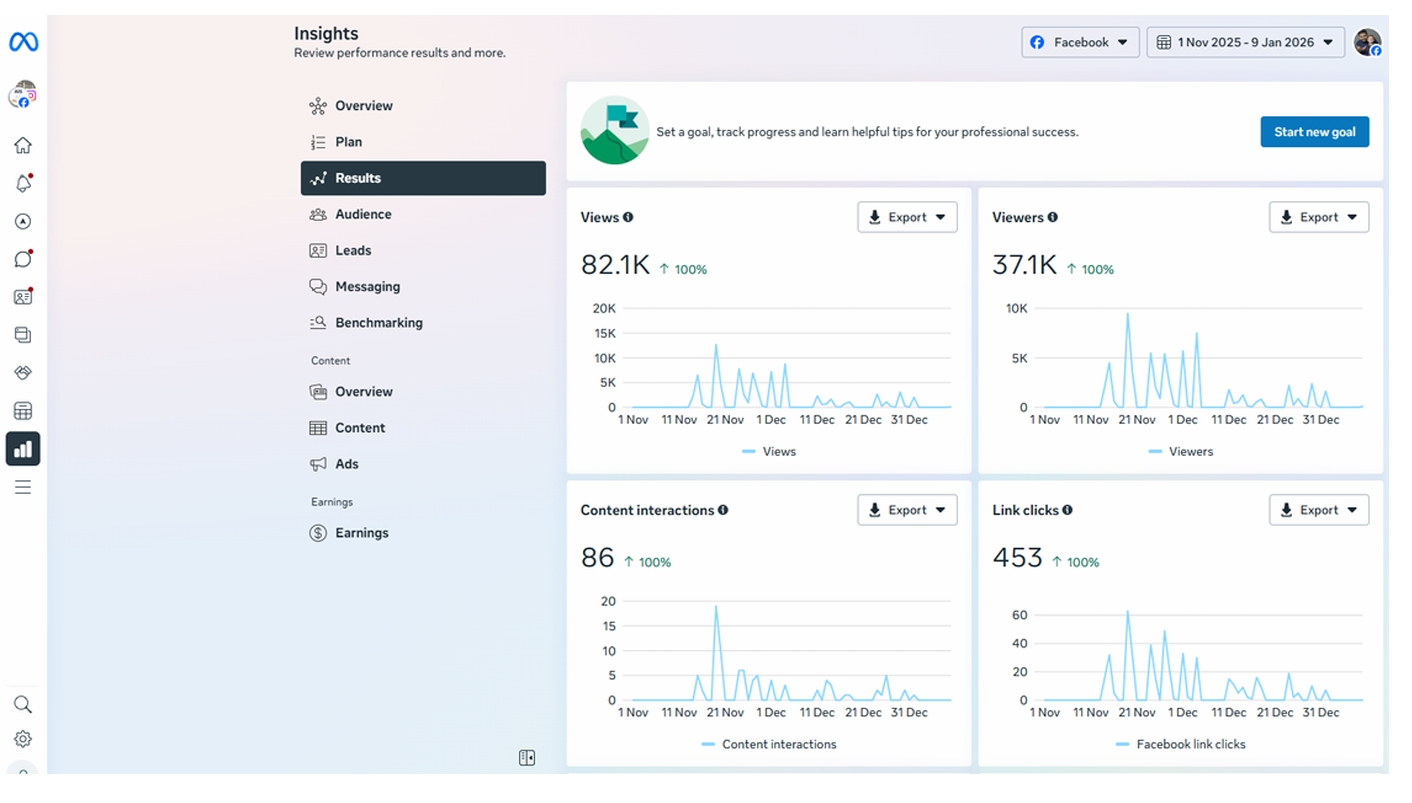Click the Start new goal button
This screenshot has width=1412, height=803.
(x=1314, y=132)
